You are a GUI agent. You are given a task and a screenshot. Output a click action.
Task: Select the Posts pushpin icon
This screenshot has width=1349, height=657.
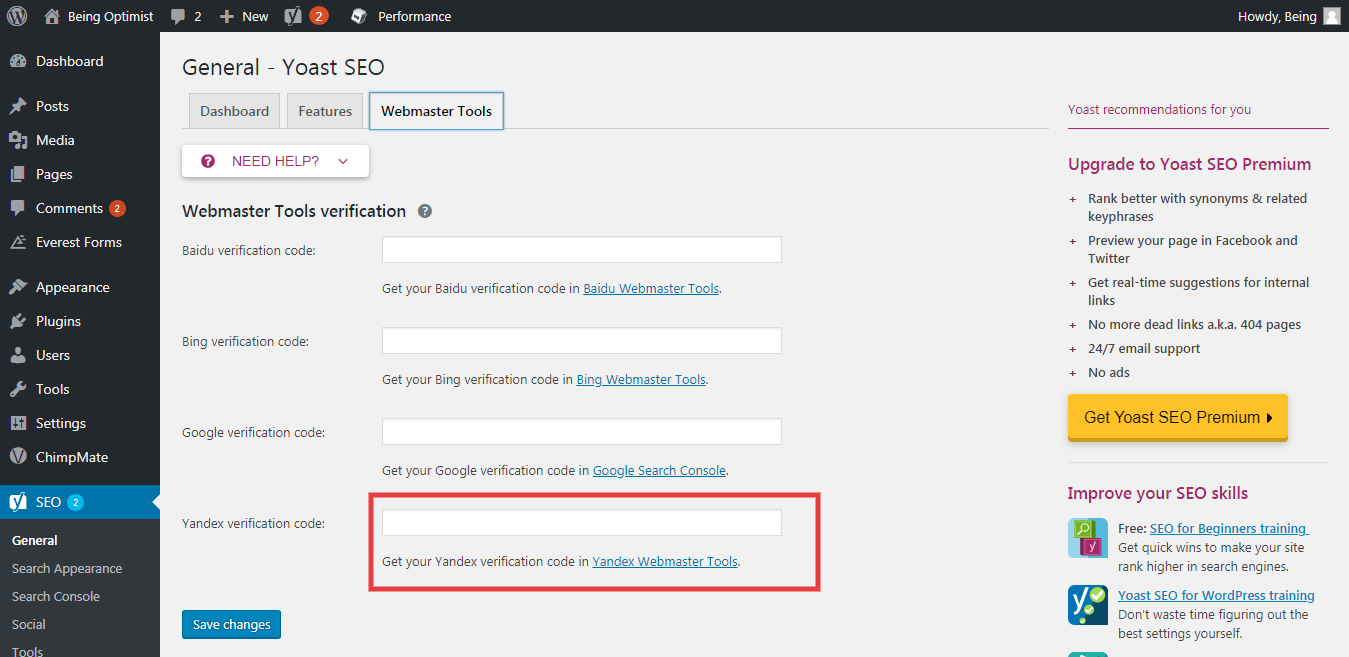point(17,105)
